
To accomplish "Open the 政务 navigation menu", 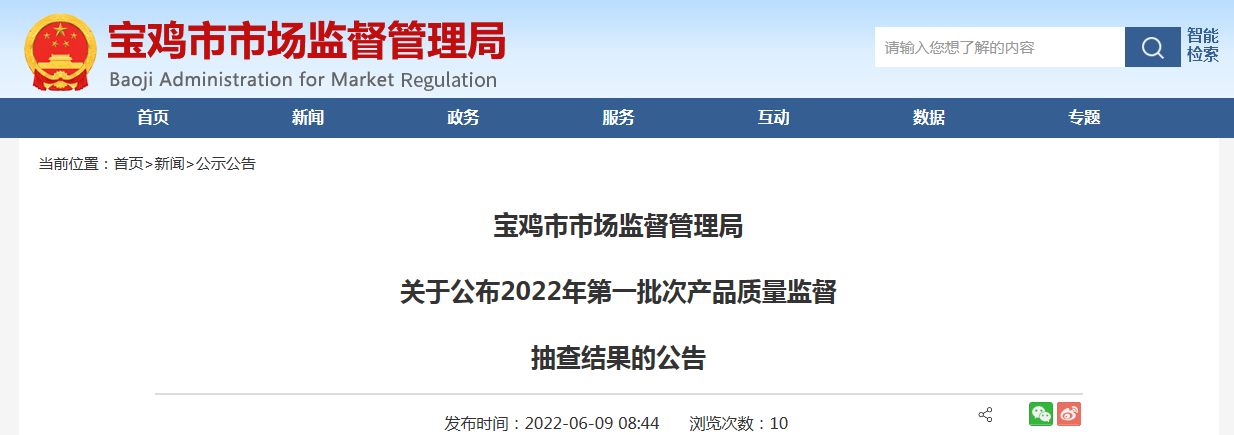I will point(463,117).
